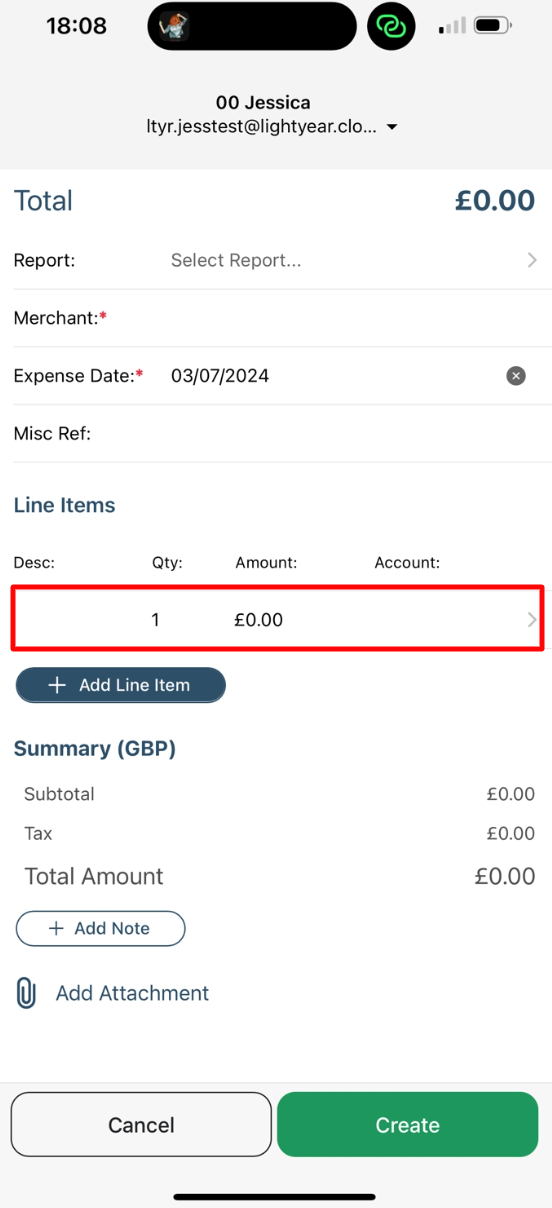Tap the Add Line Item button
This screenshot has height=1208, width=552.
pos(121,685)
